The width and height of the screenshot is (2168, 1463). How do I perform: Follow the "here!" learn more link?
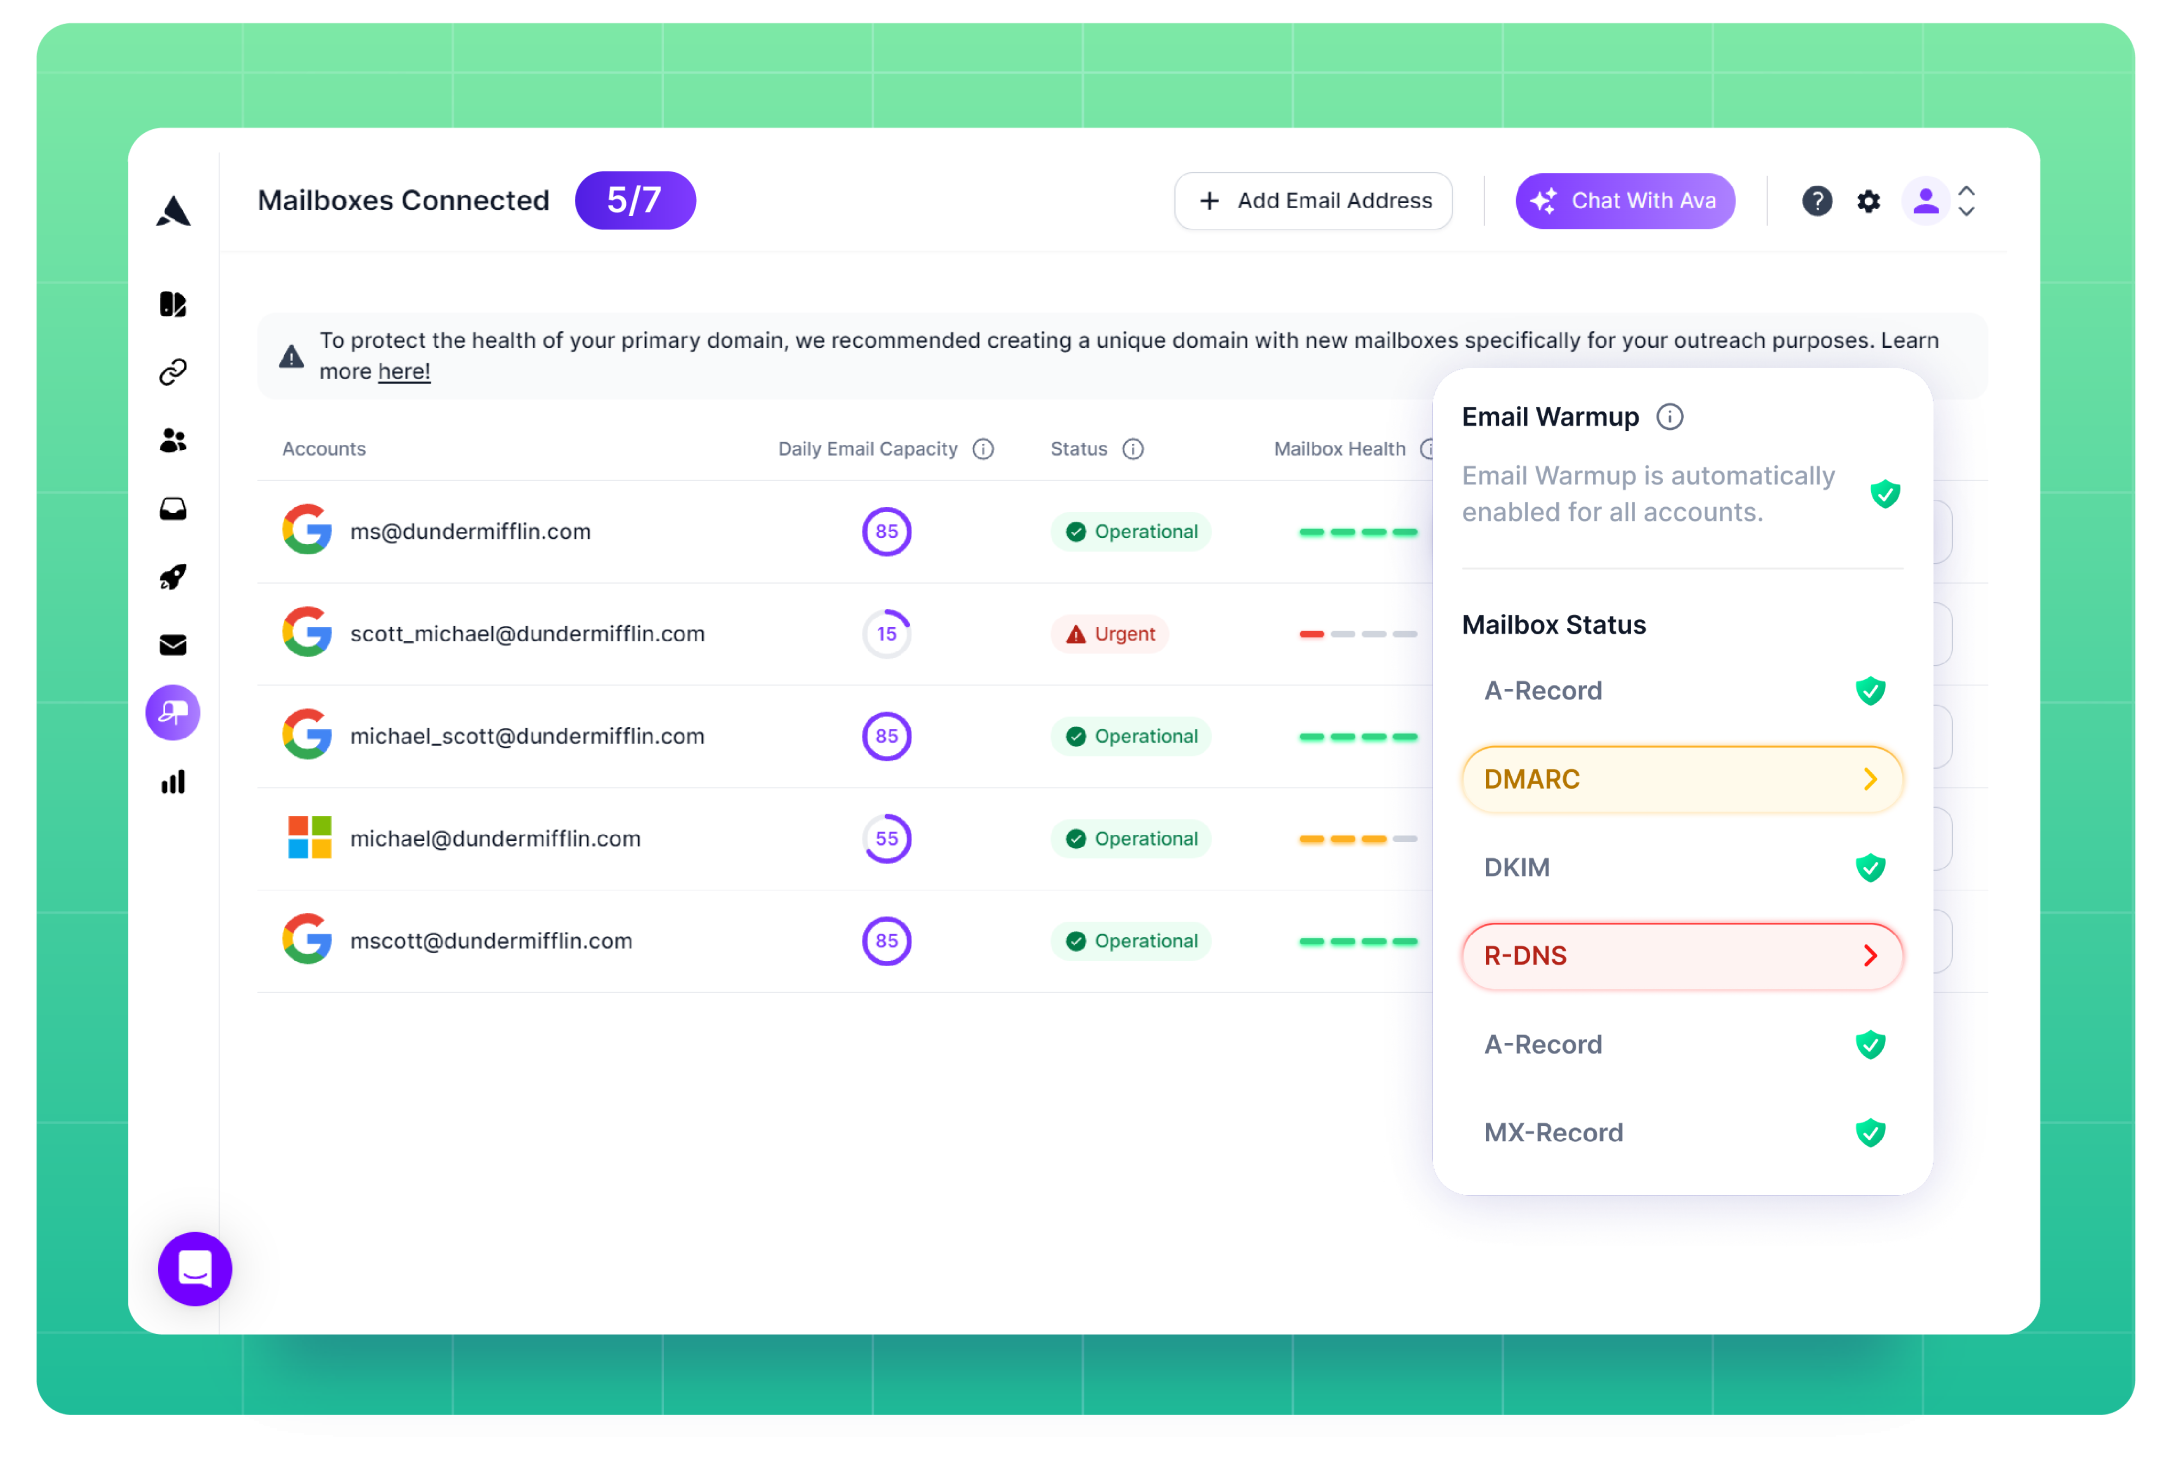pos(404,371)
